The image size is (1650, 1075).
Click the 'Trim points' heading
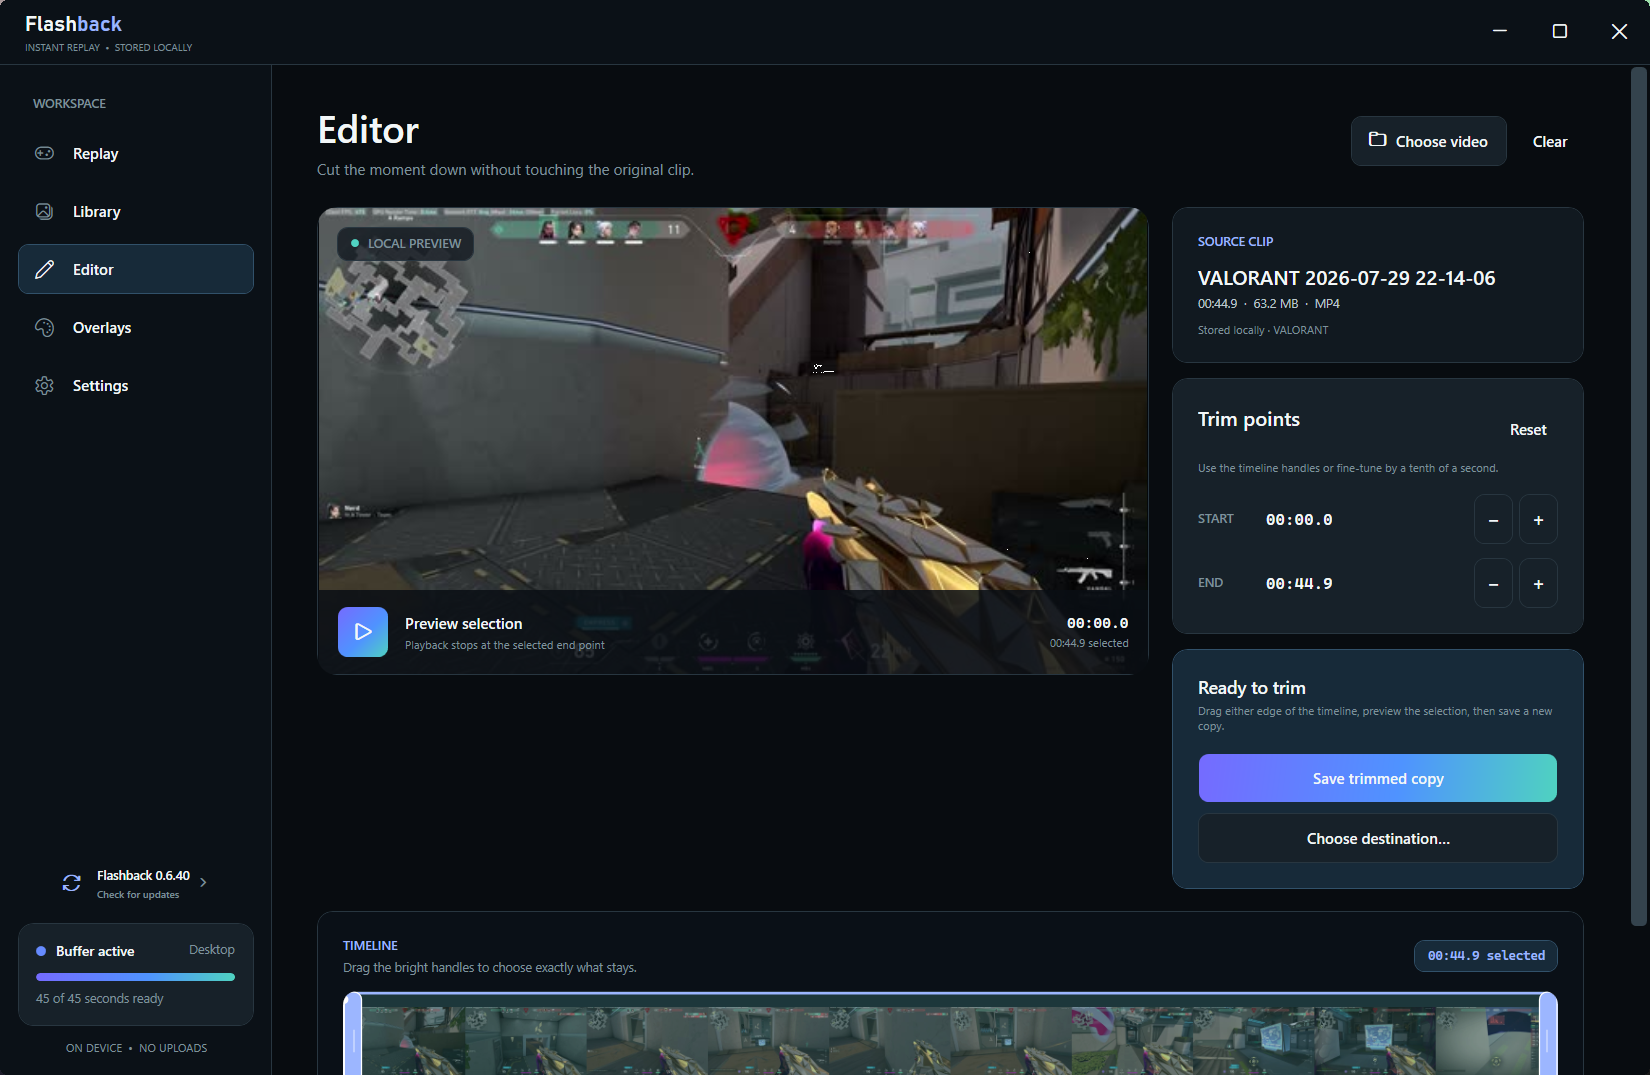click(1248, 419)
